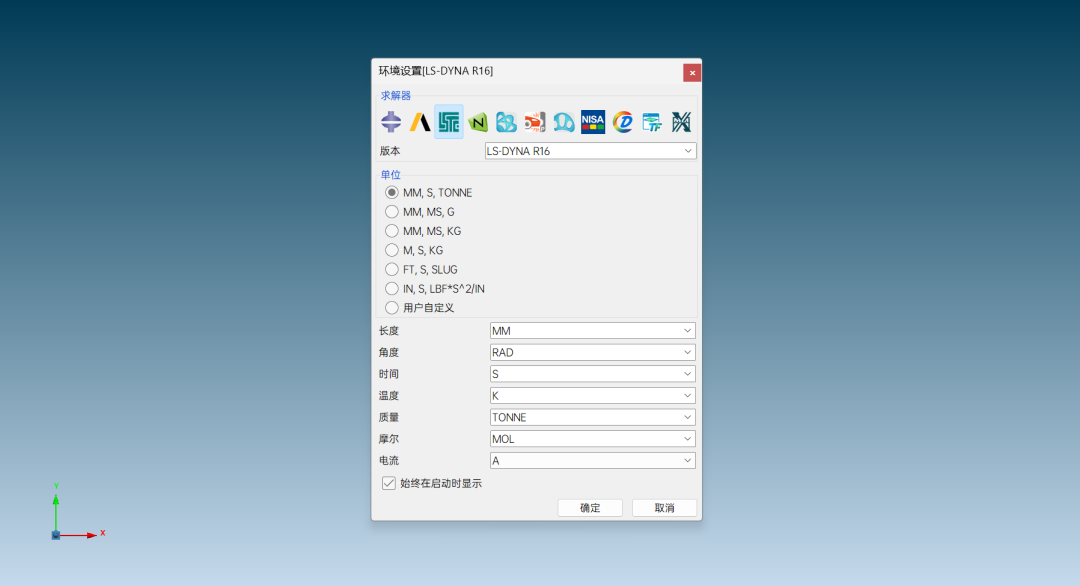Confirm settings with the 确定 button

(x=590, y=508)
